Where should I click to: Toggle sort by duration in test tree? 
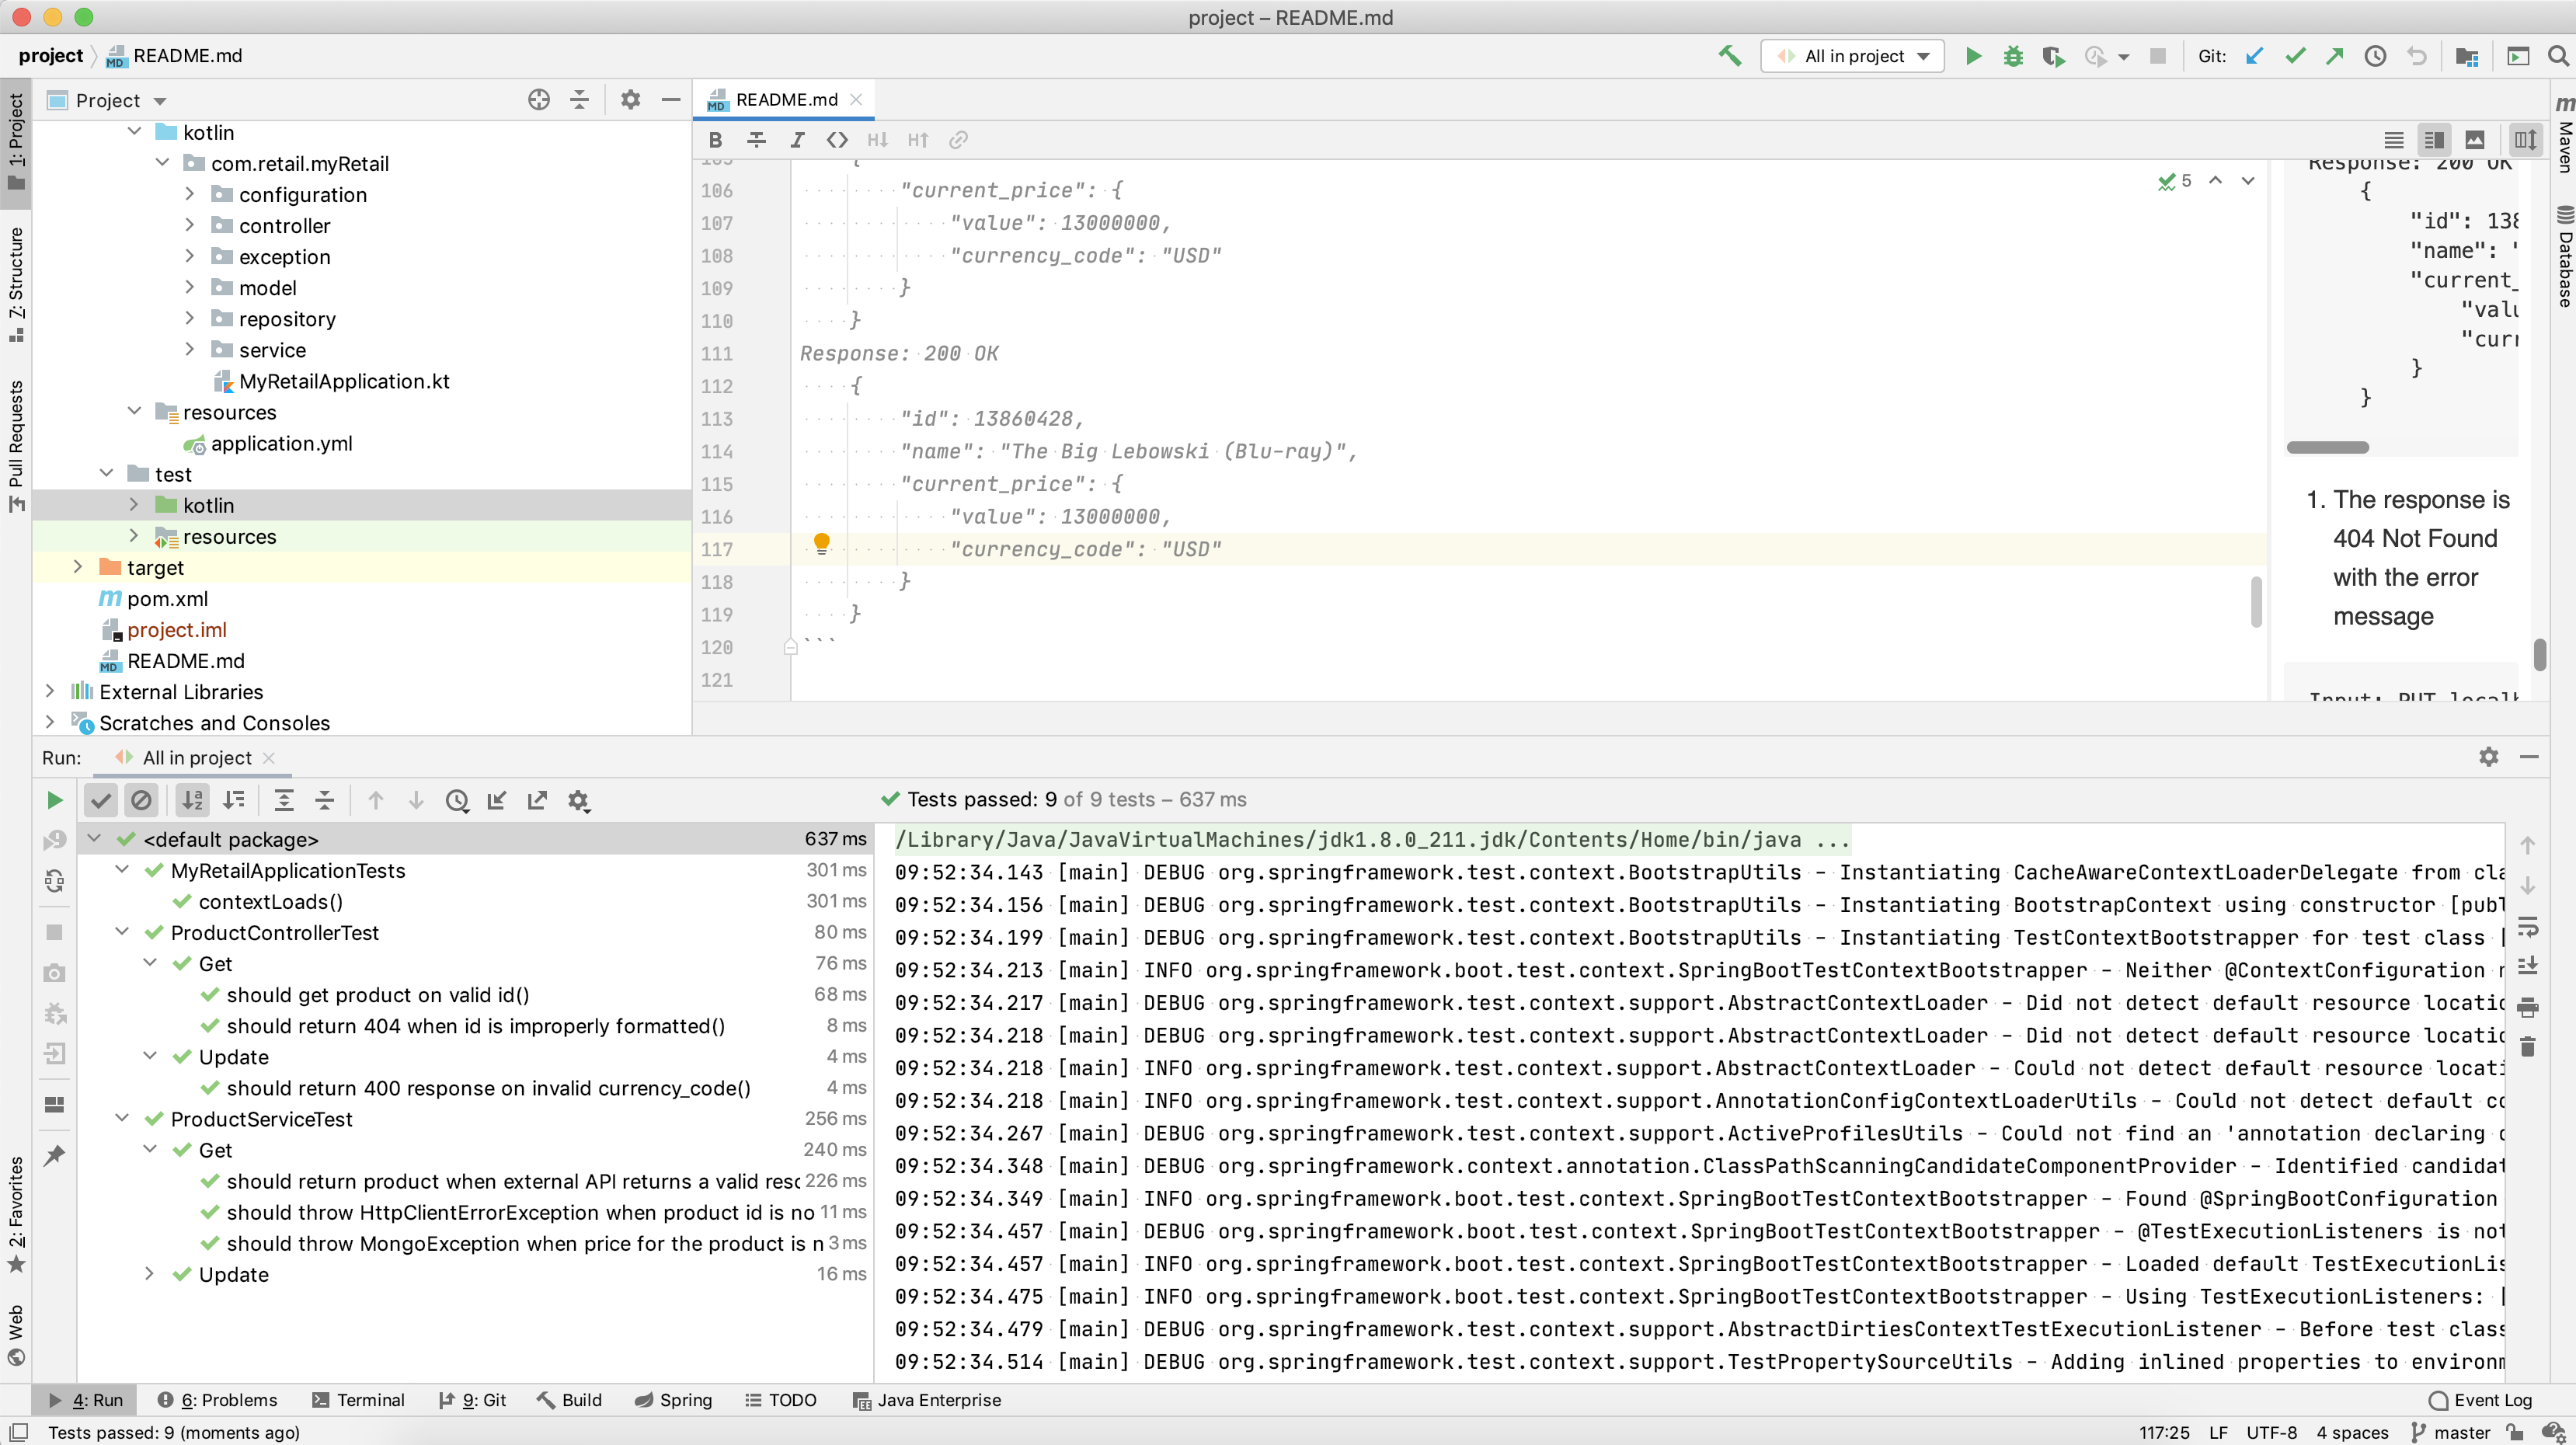(234, 800)
